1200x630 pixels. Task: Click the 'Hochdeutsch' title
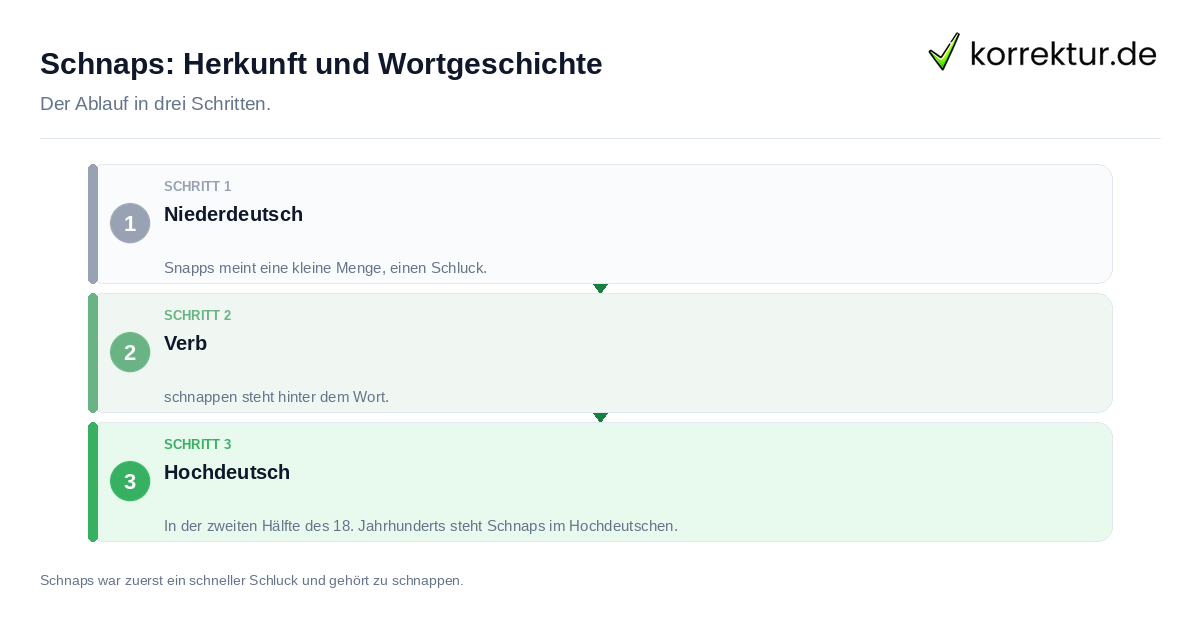click(x=227, y=472)
